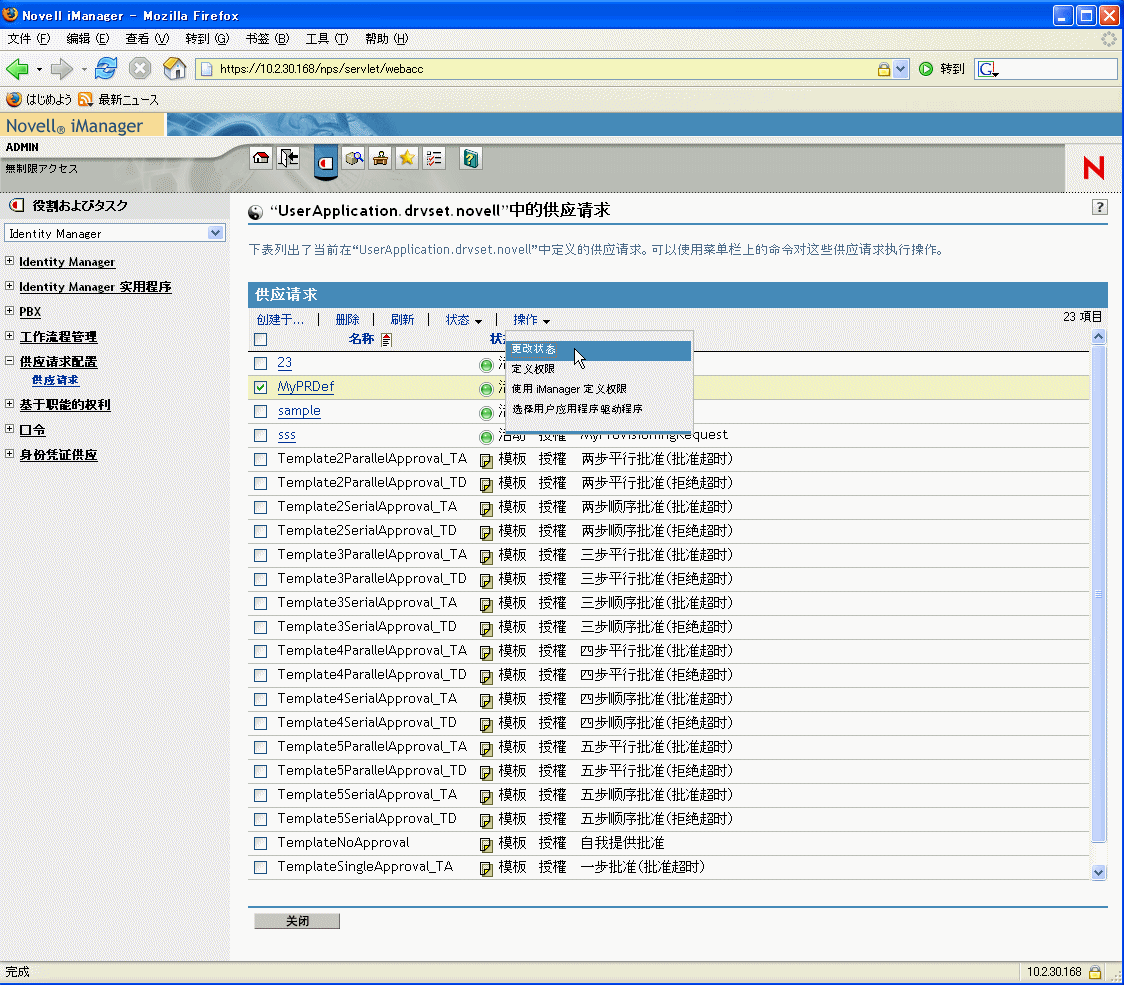
Task: Click the question mark help icon
Action: click(x=1100, y=207)
